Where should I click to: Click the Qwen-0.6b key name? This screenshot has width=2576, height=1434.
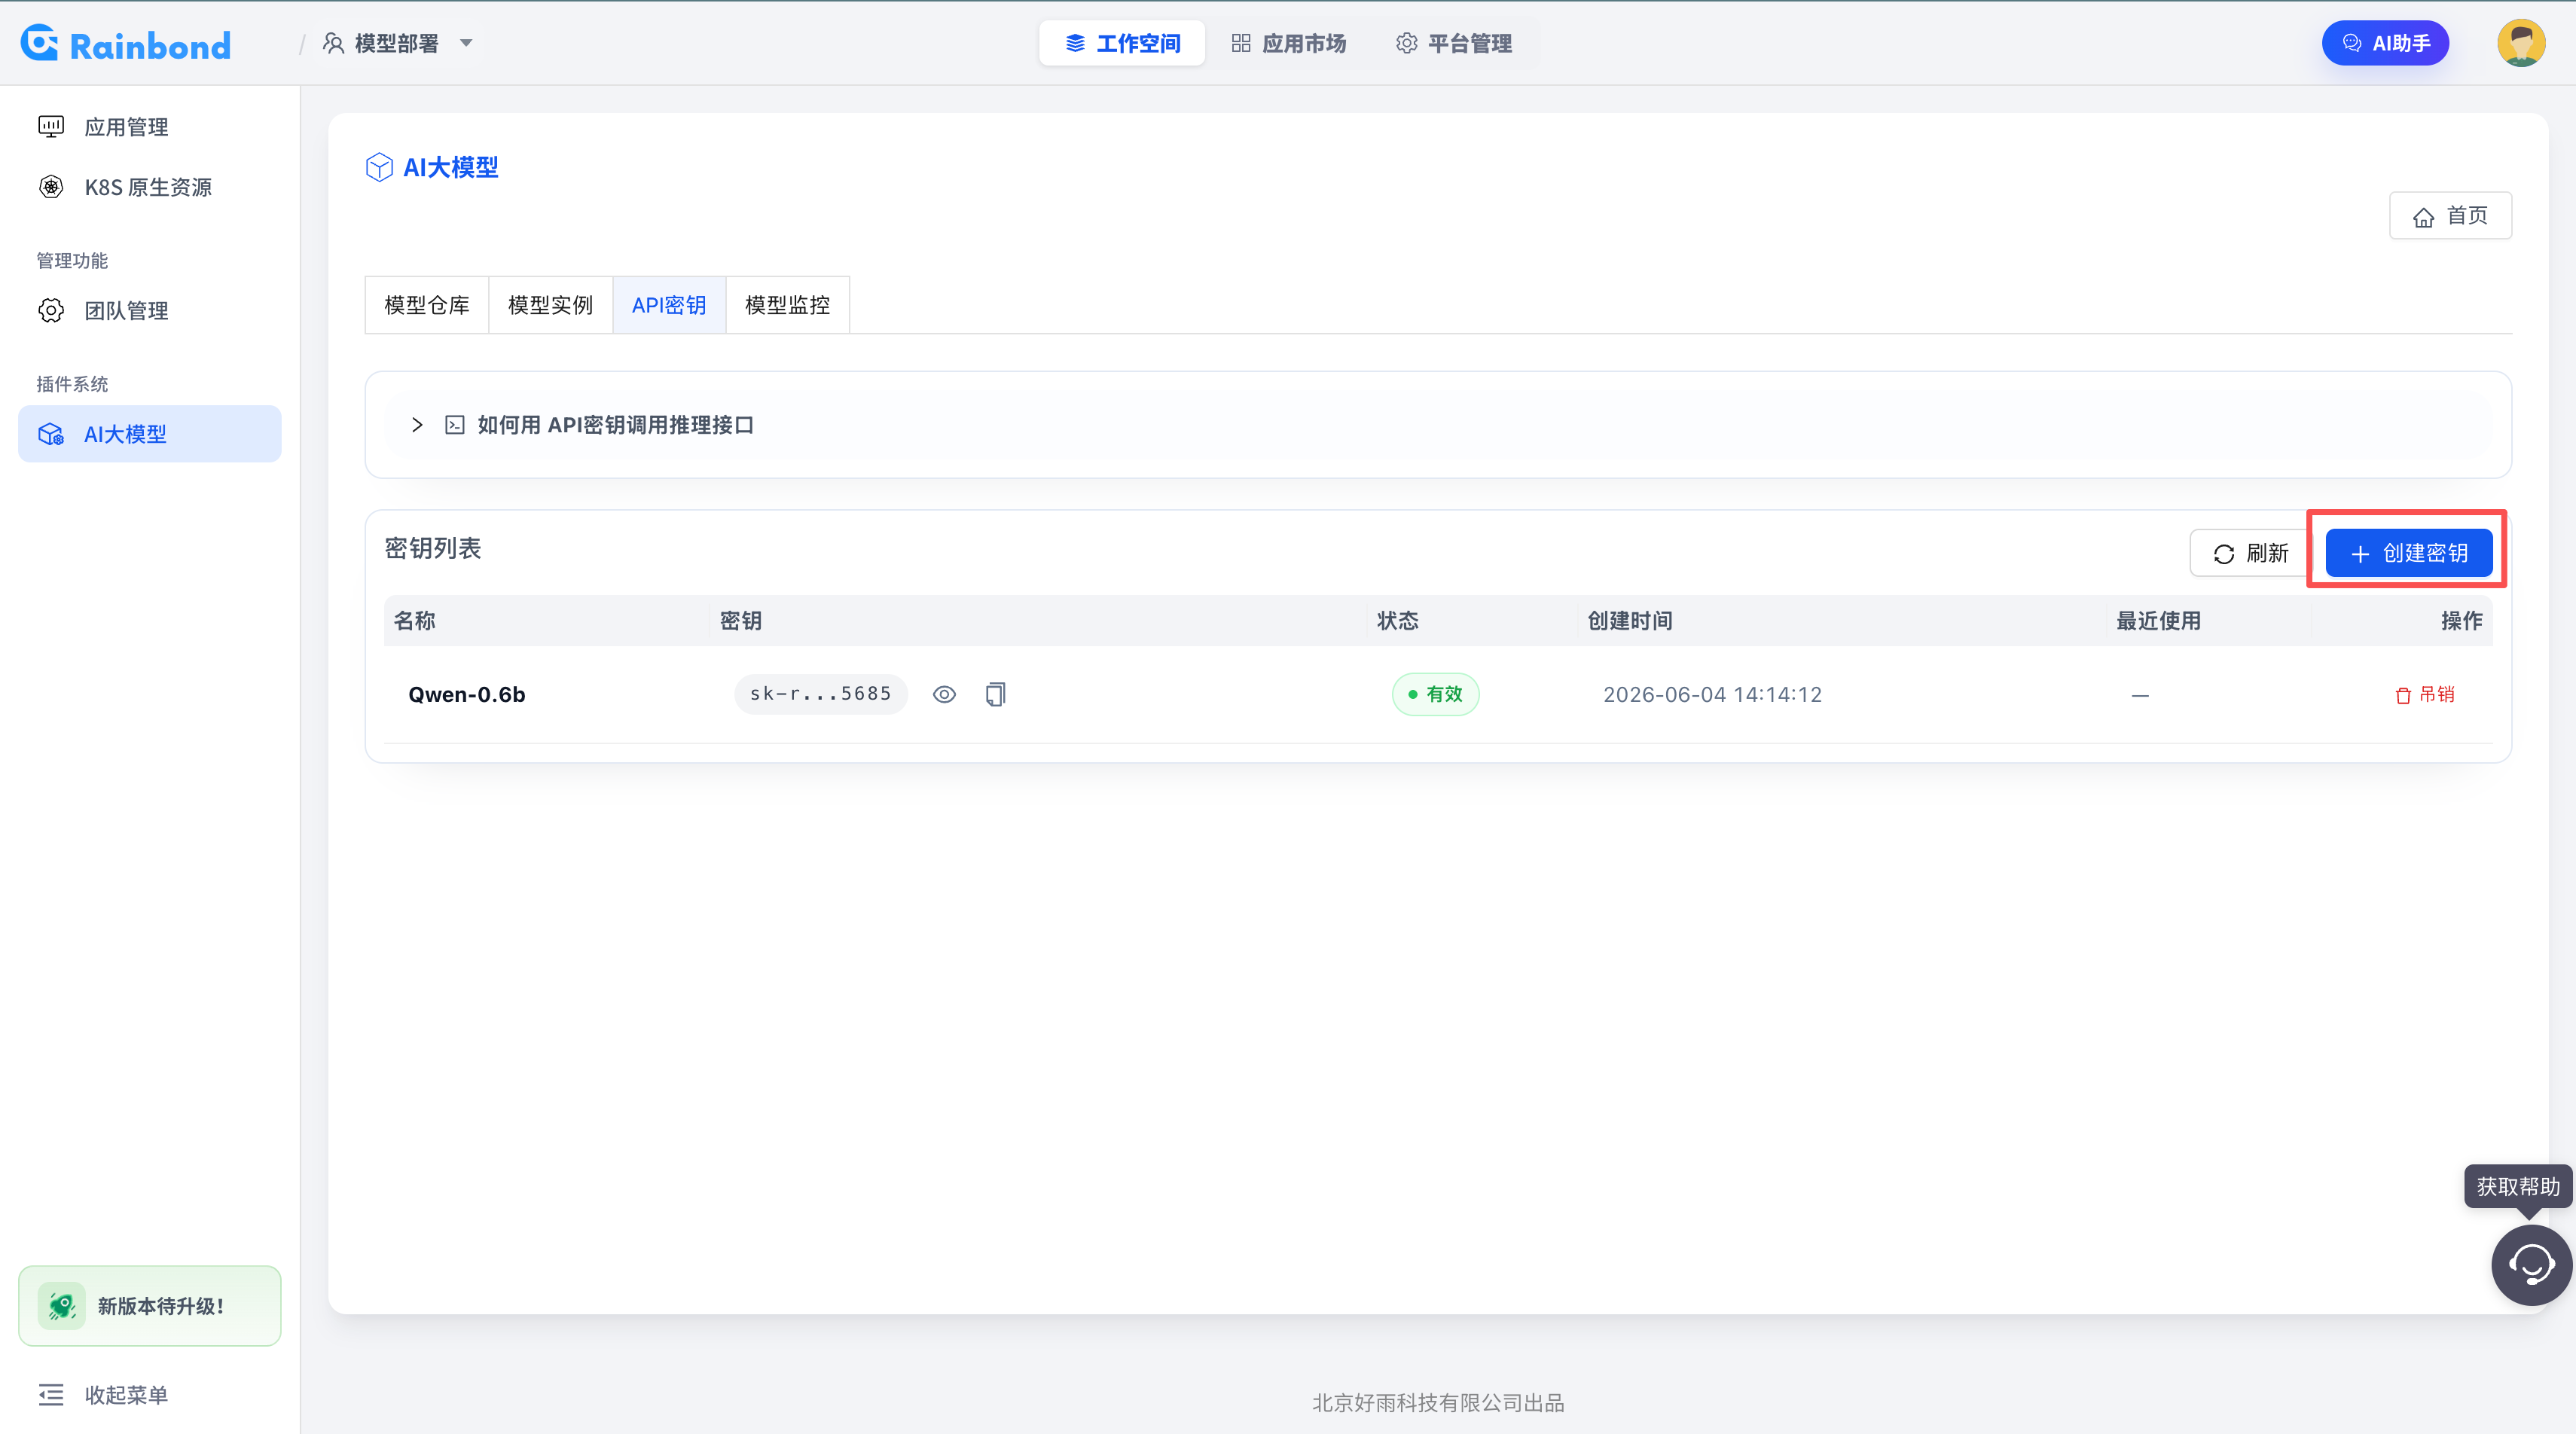click(x=467, y=694)
